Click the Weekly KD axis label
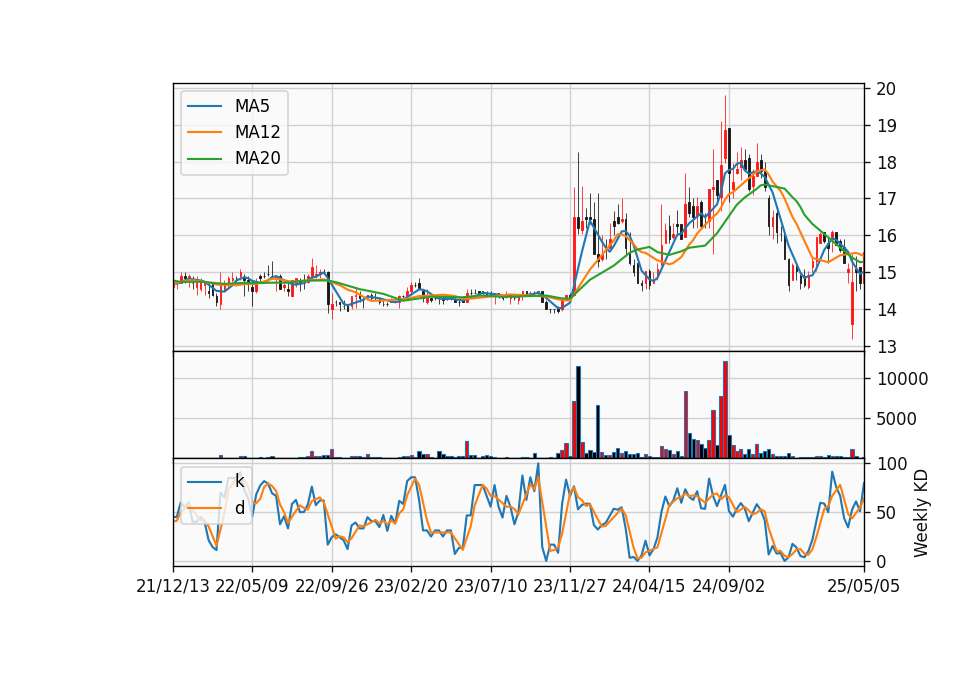The height and width of the screenshot is (690, 960). pyautogui.click(x=921, y=513)
